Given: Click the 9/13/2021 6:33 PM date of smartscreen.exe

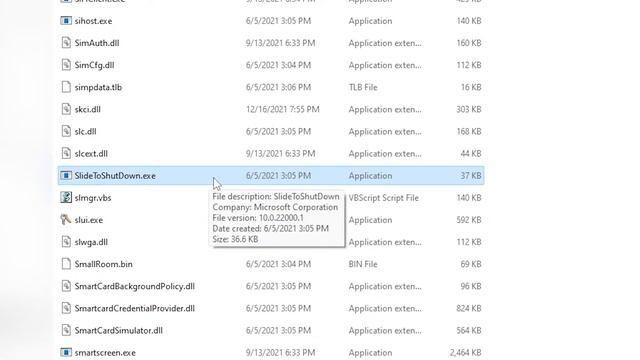Looking at the screenshot, I should pyautogui.click(x=280, y=353).
